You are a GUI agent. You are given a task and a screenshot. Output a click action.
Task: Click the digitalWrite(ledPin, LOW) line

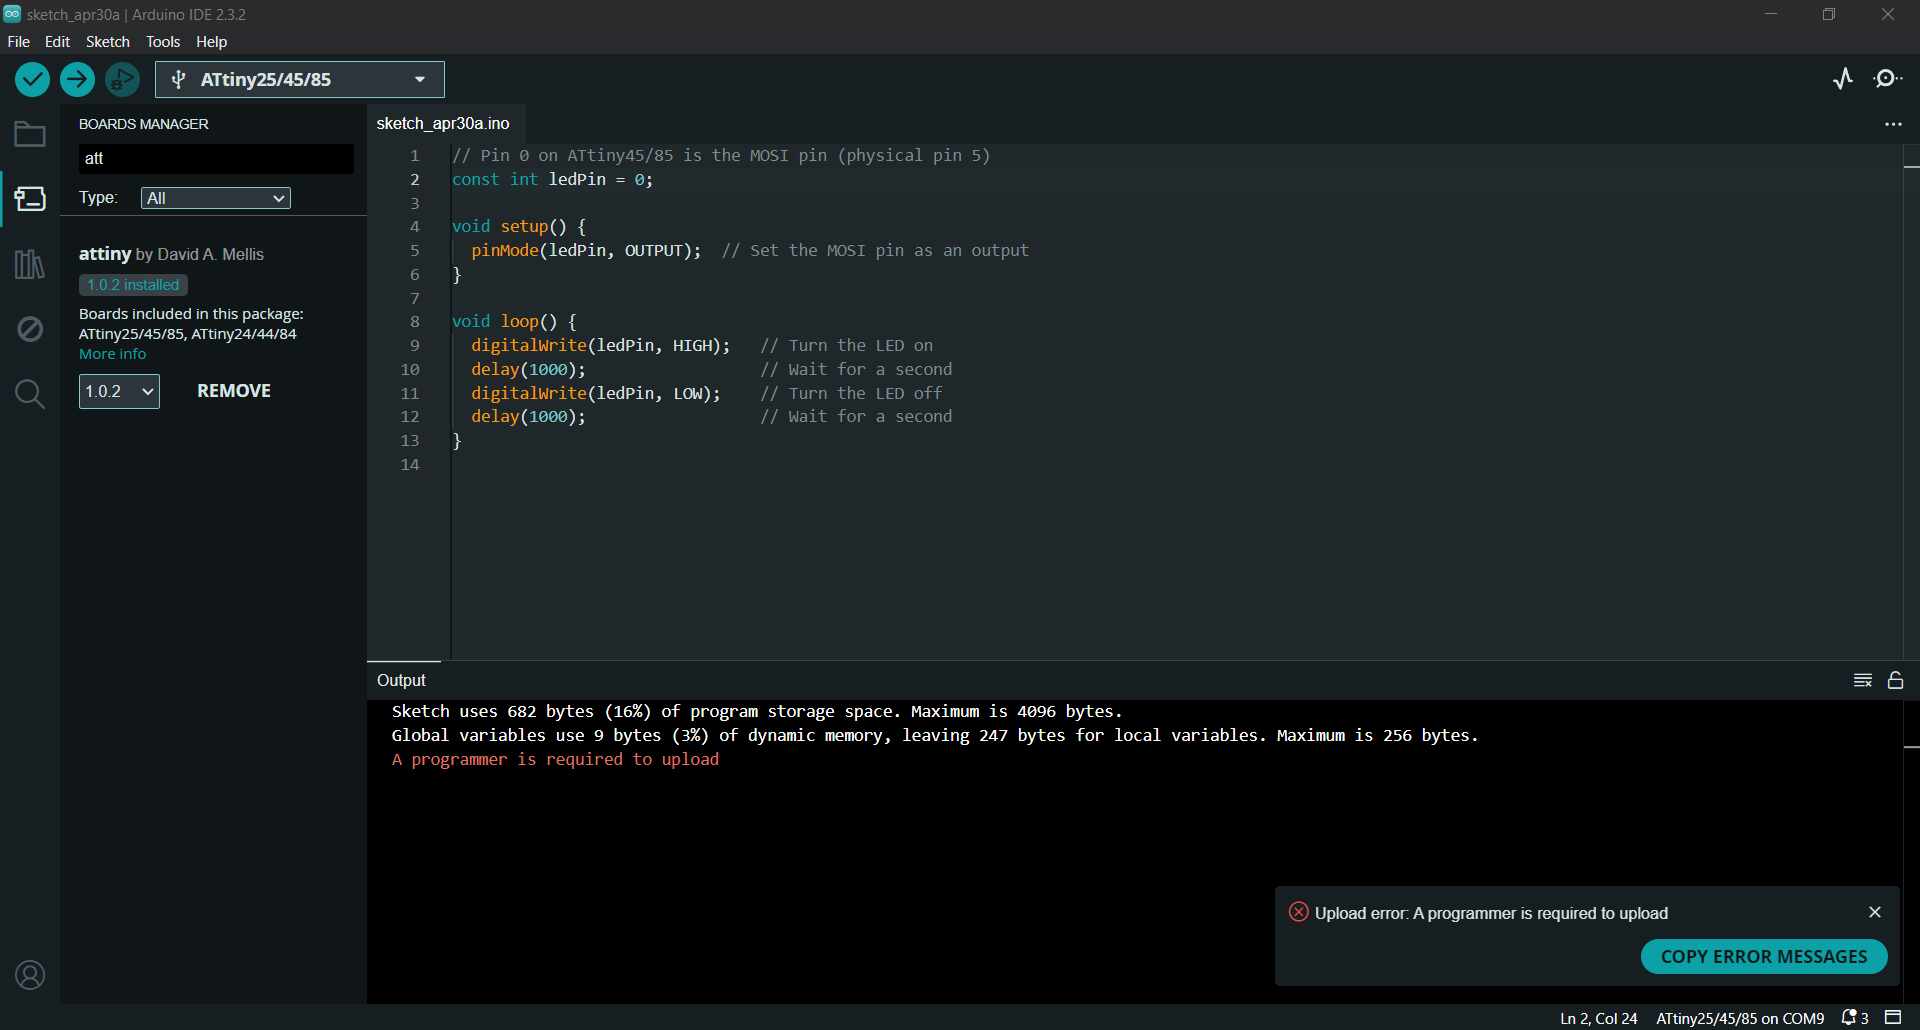(596, 393)
